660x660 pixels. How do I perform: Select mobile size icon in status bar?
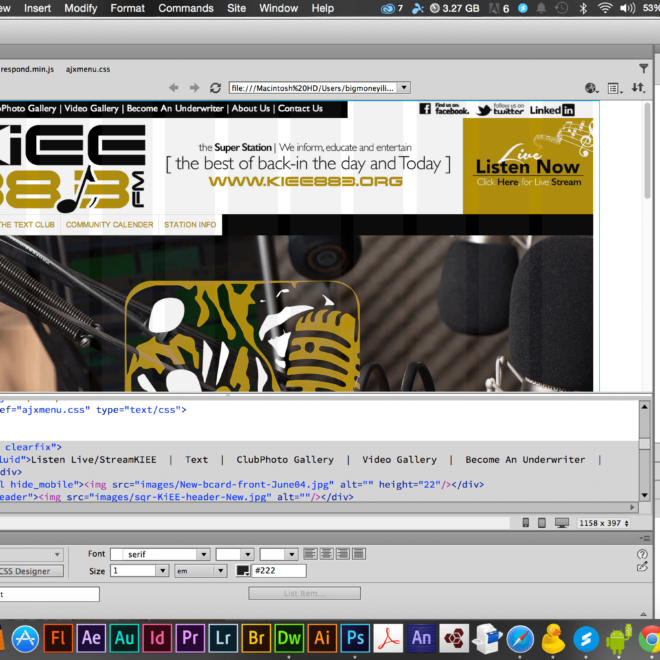click(x=526, y=523)
